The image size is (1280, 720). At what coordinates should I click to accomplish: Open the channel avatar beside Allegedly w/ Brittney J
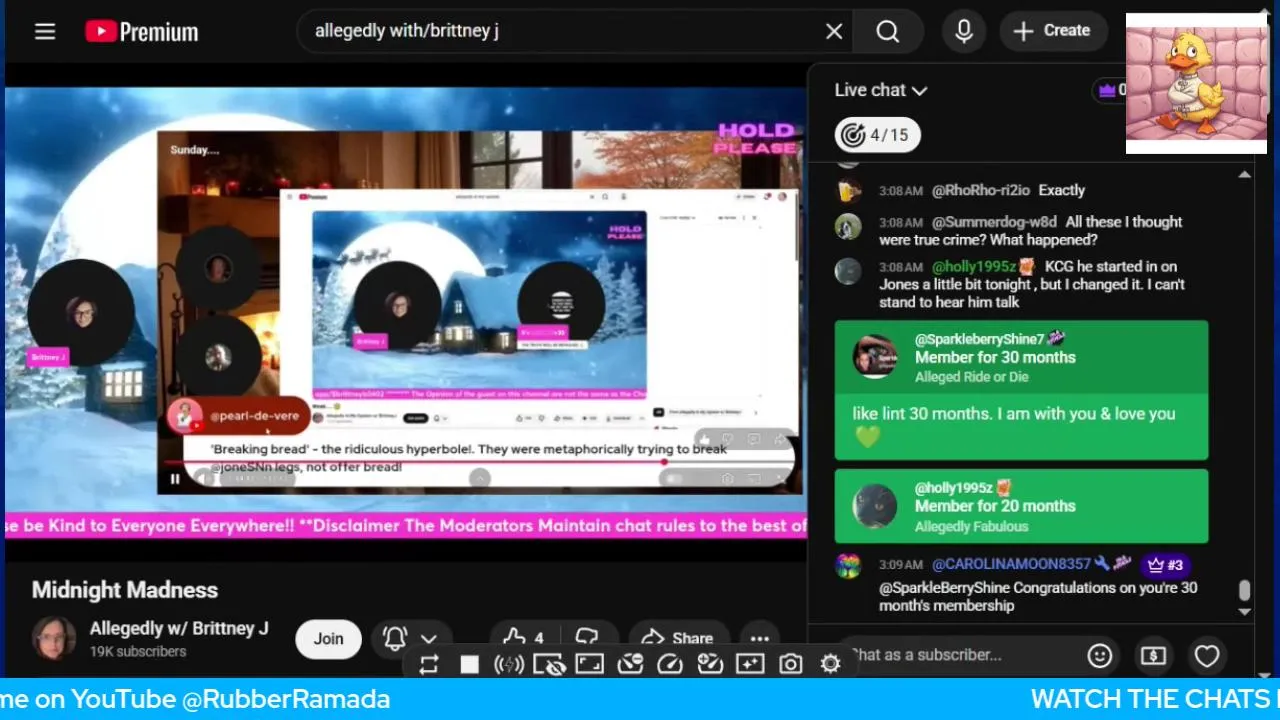click(x=54, y=639)
